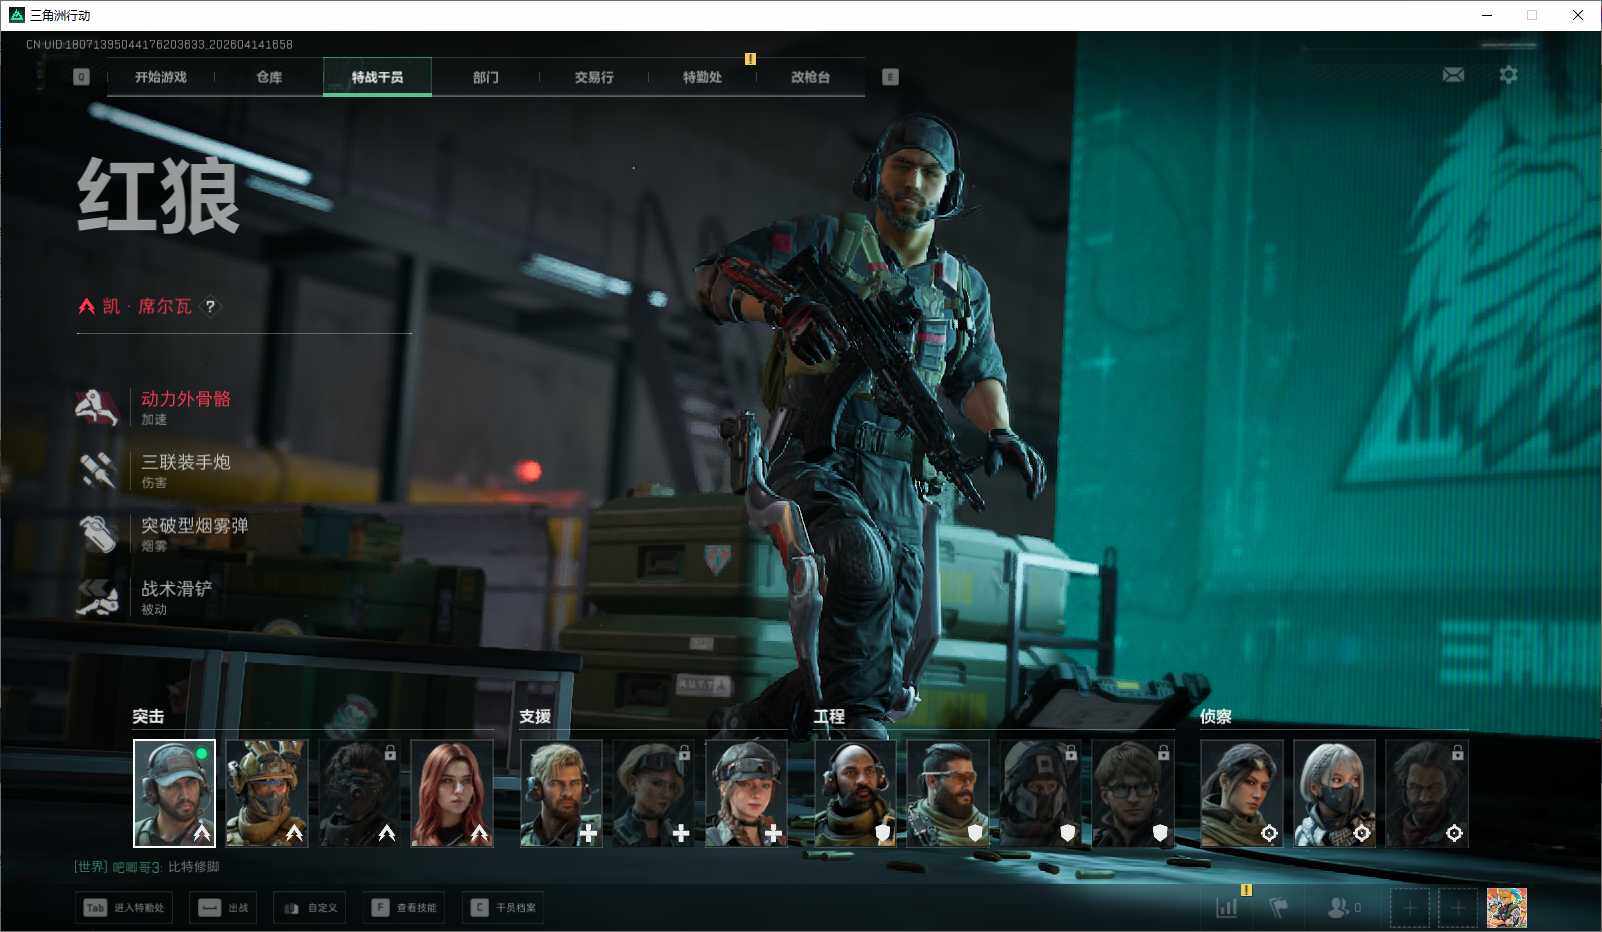Select the dark-haired 侦察 woman operator

(x=1242, y=793)
